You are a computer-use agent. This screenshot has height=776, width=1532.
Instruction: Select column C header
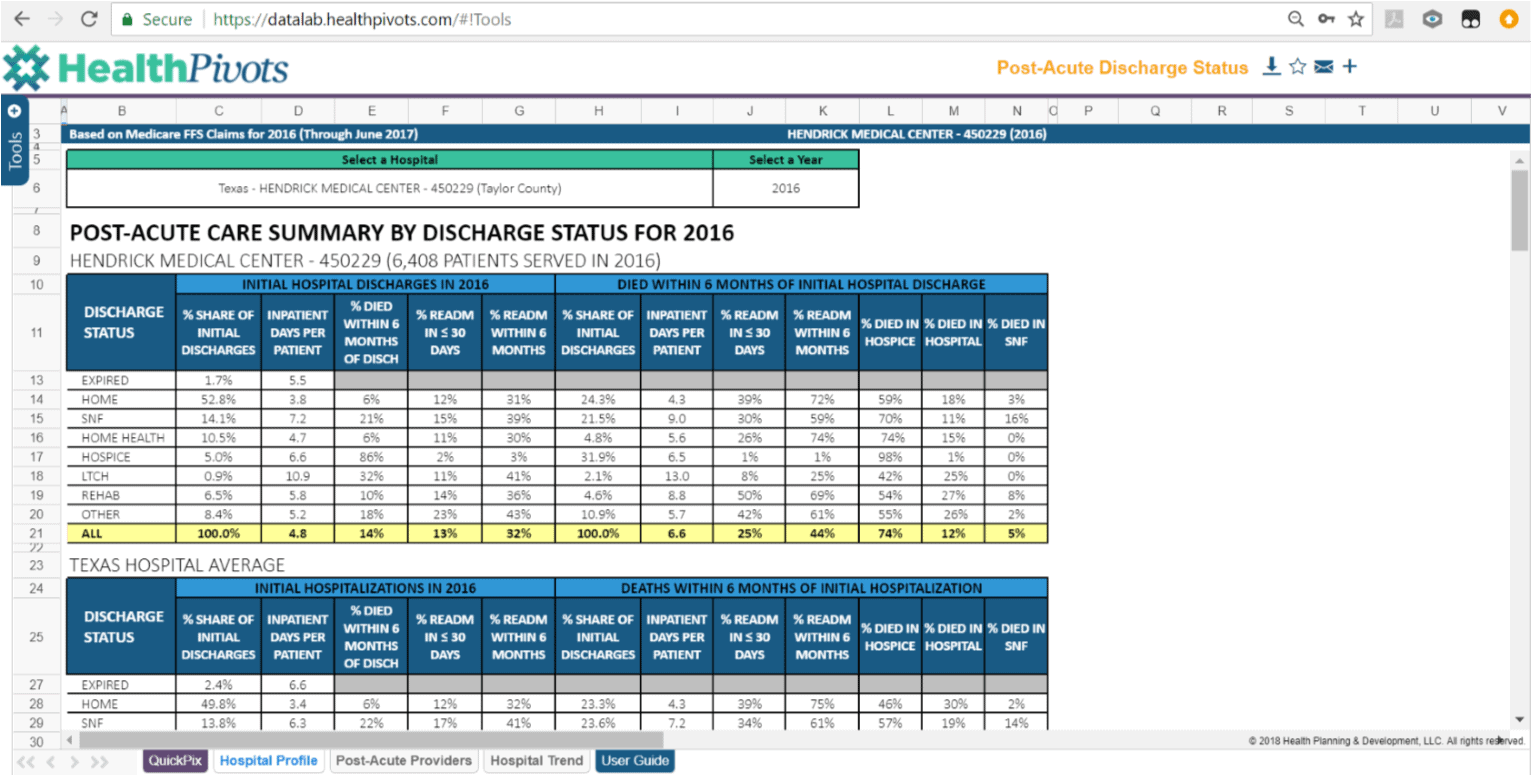219,111
